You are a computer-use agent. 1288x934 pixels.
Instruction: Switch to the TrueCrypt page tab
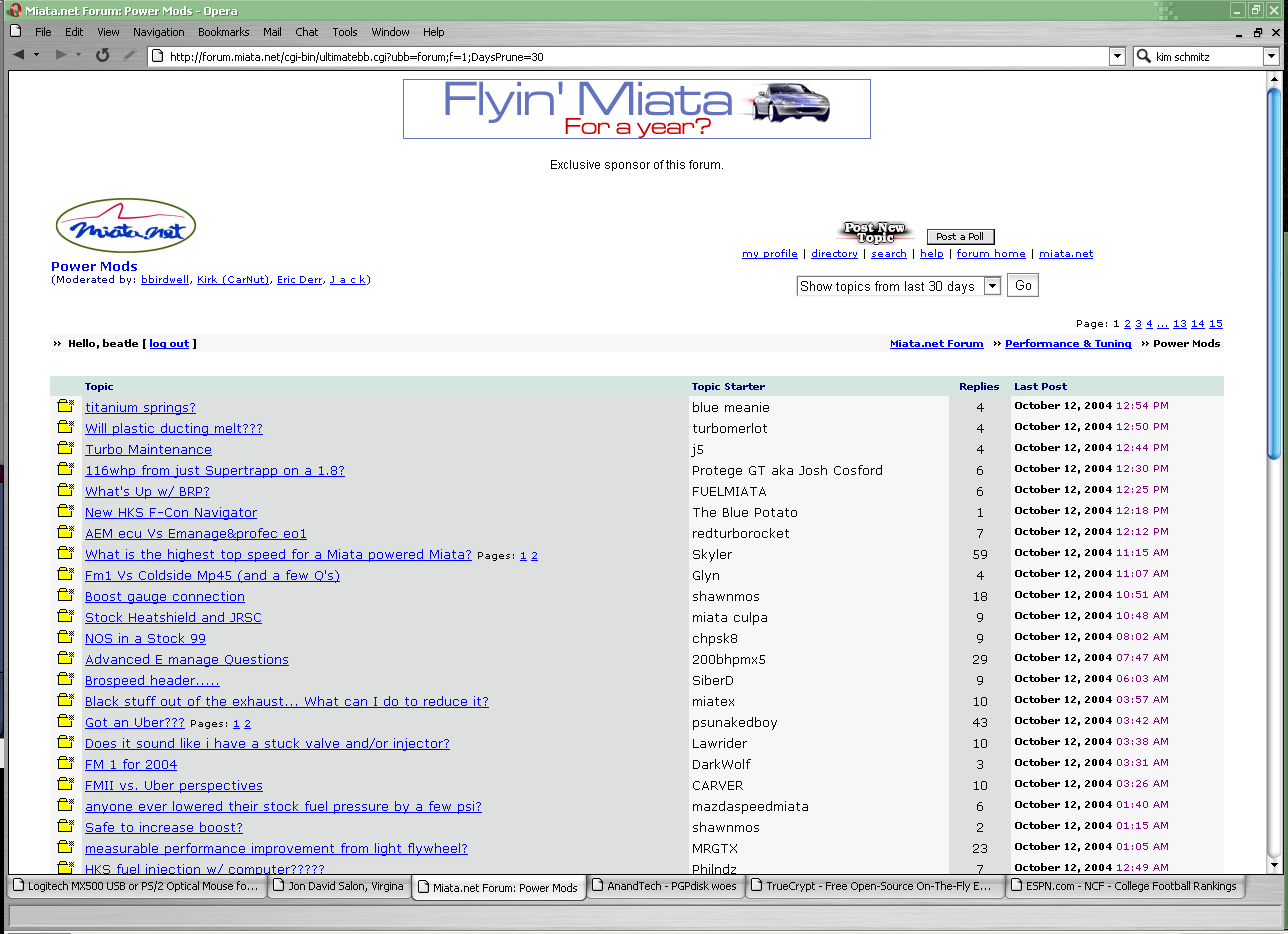coord(874,886)
